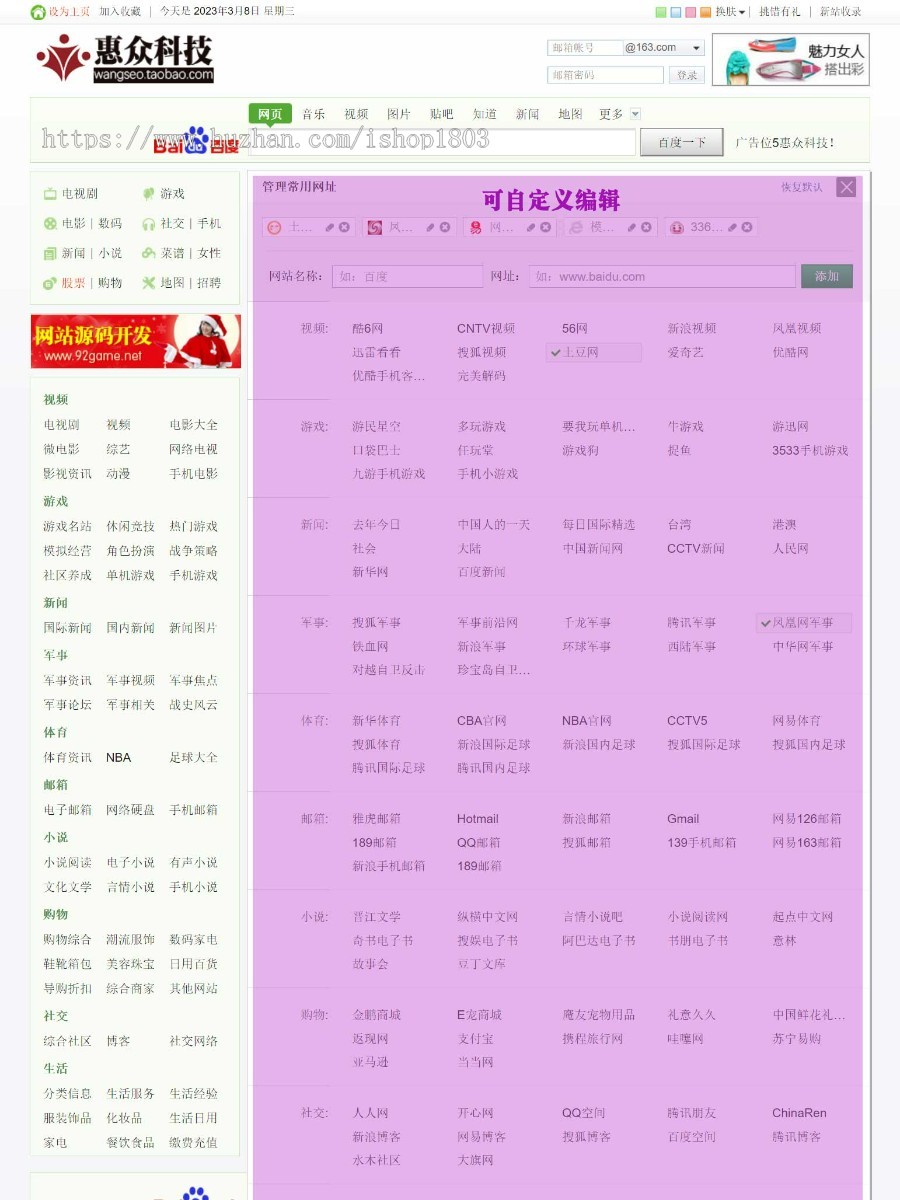Open the 换肤 skin dropdown
Screen dimensions: 900x1200
[x=730, y=12]
